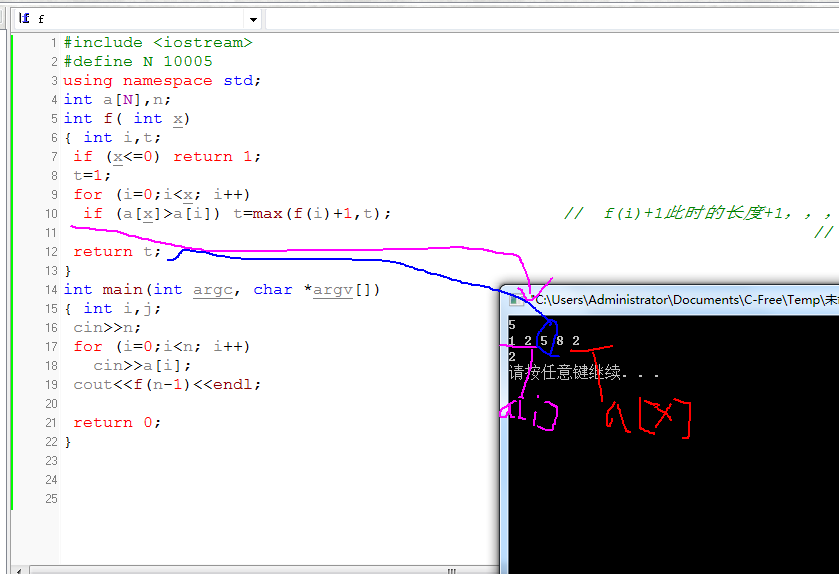
Task: Click 't=1;' statement on line 8
Action: tap(92, 175)
